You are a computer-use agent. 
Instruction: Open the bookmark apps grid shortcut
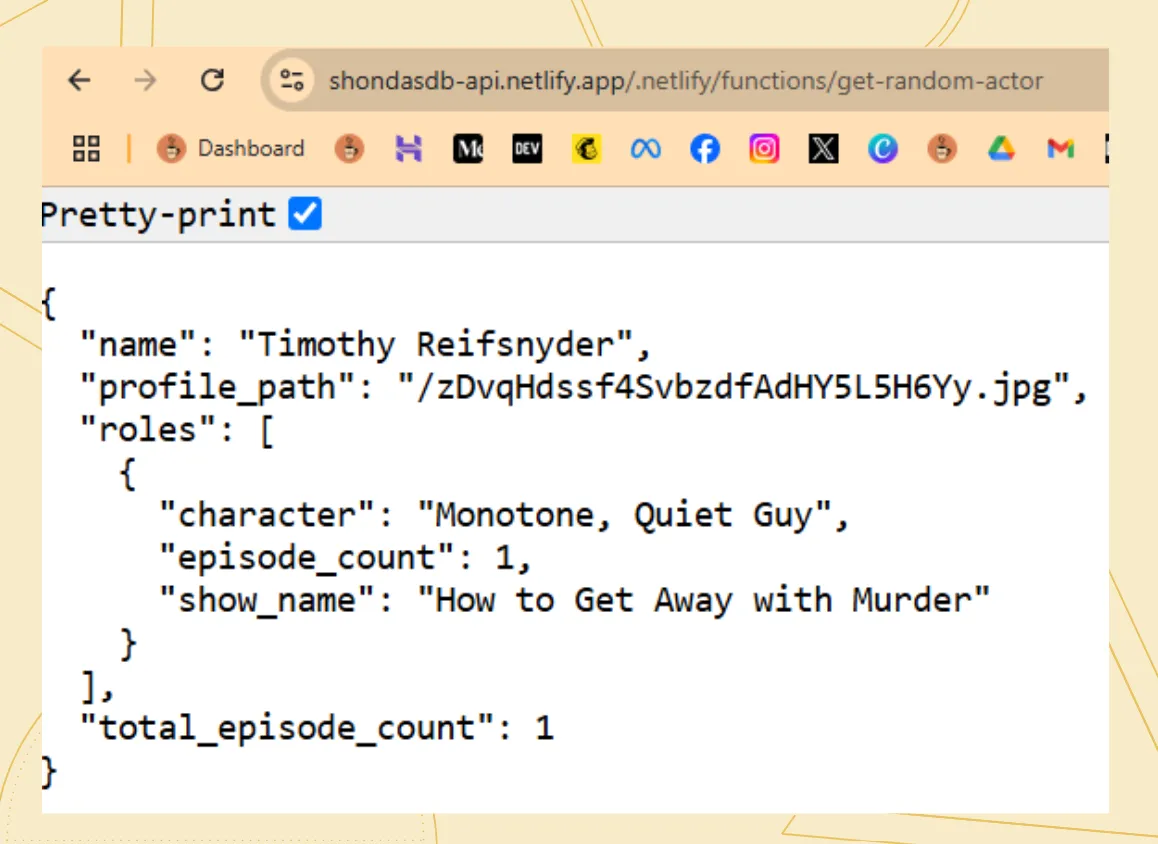point(85,148)
